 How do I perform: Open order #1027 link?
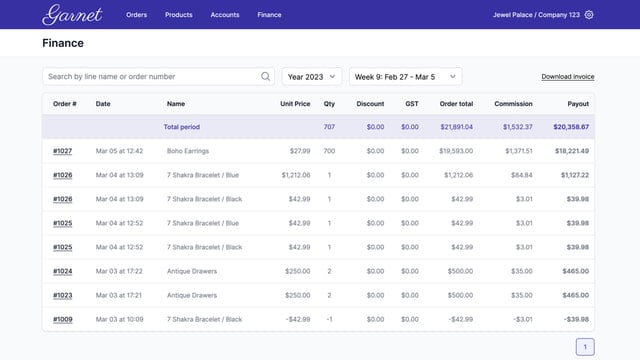62,151
